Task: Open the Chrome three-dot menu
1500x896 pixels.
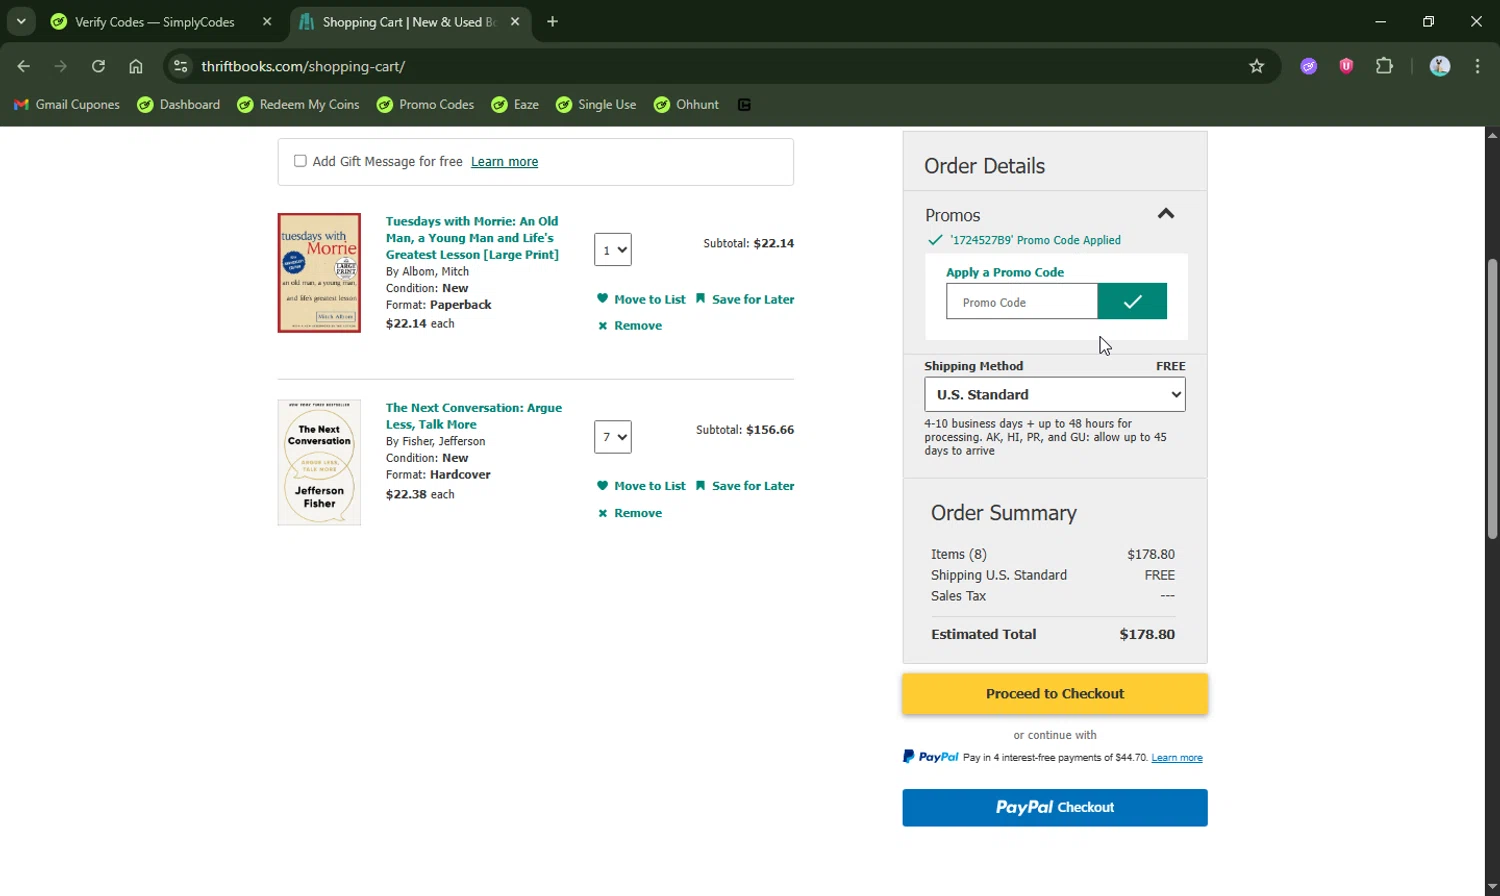Action: [1478, 66]
